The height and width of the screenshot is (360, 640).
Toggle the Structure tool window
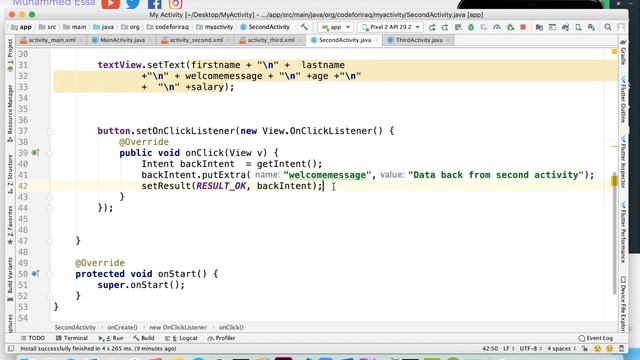(x=10, y=173)
